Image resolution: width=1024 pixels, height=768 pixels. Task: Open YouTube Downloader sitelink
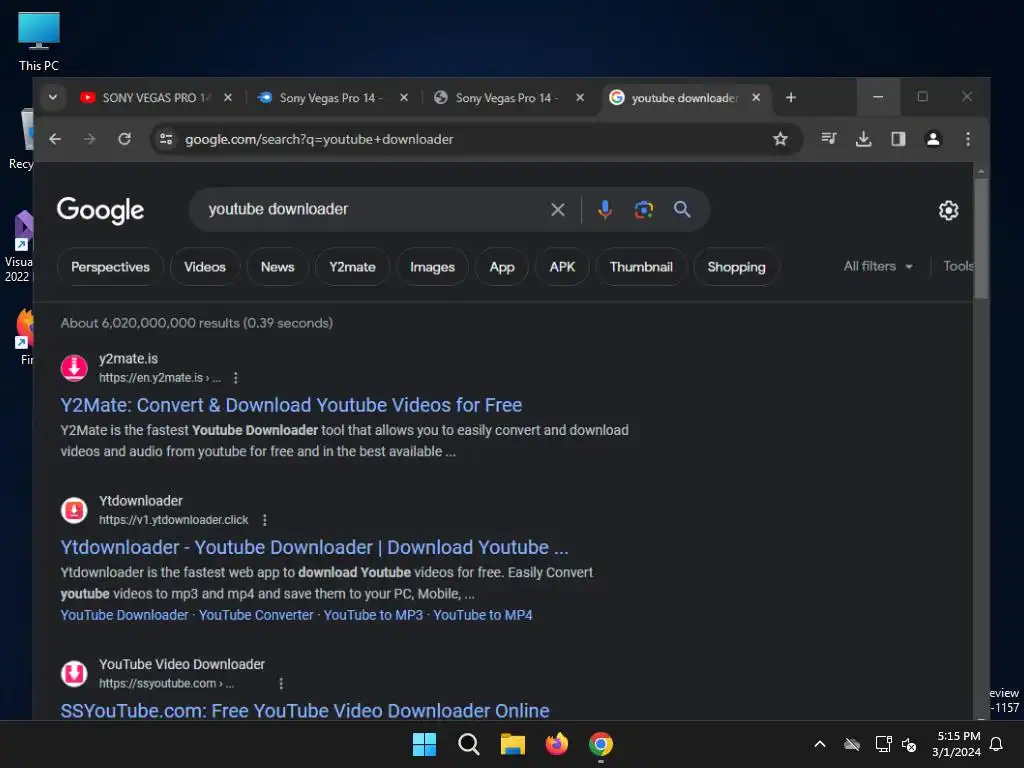coord(124,615)
